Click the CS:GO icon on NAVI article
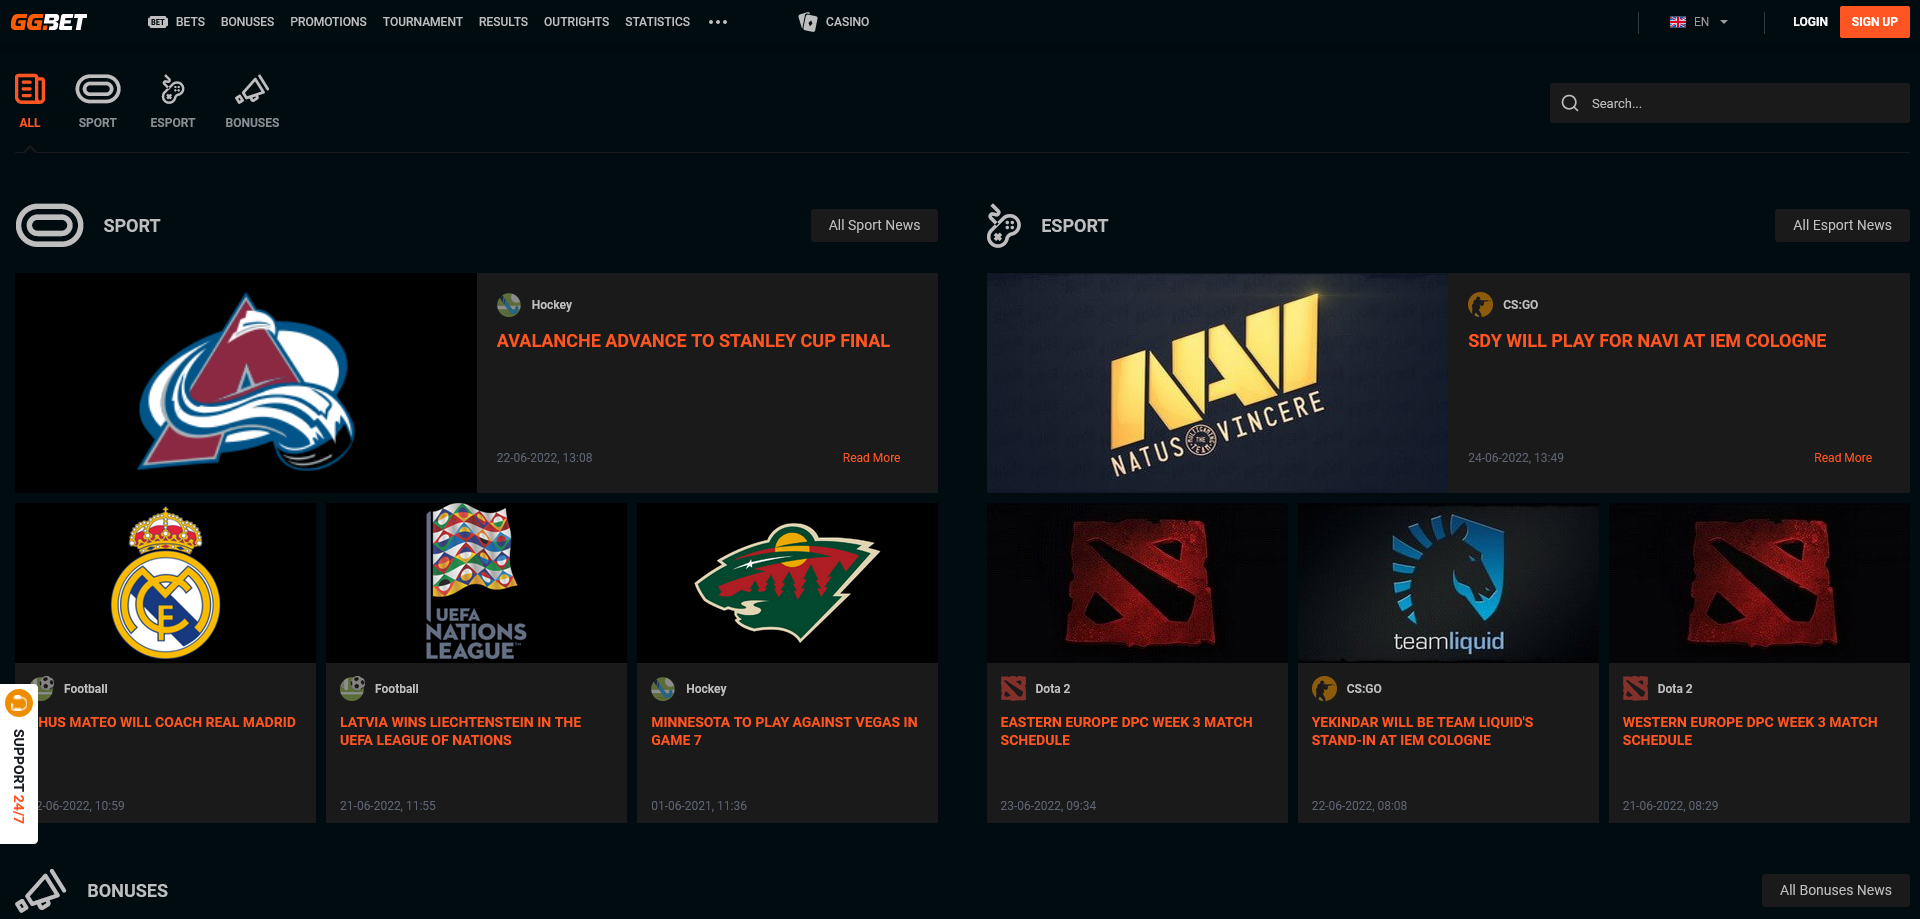The height and width of the screenshot is (919, 1920). (1480, 304)
